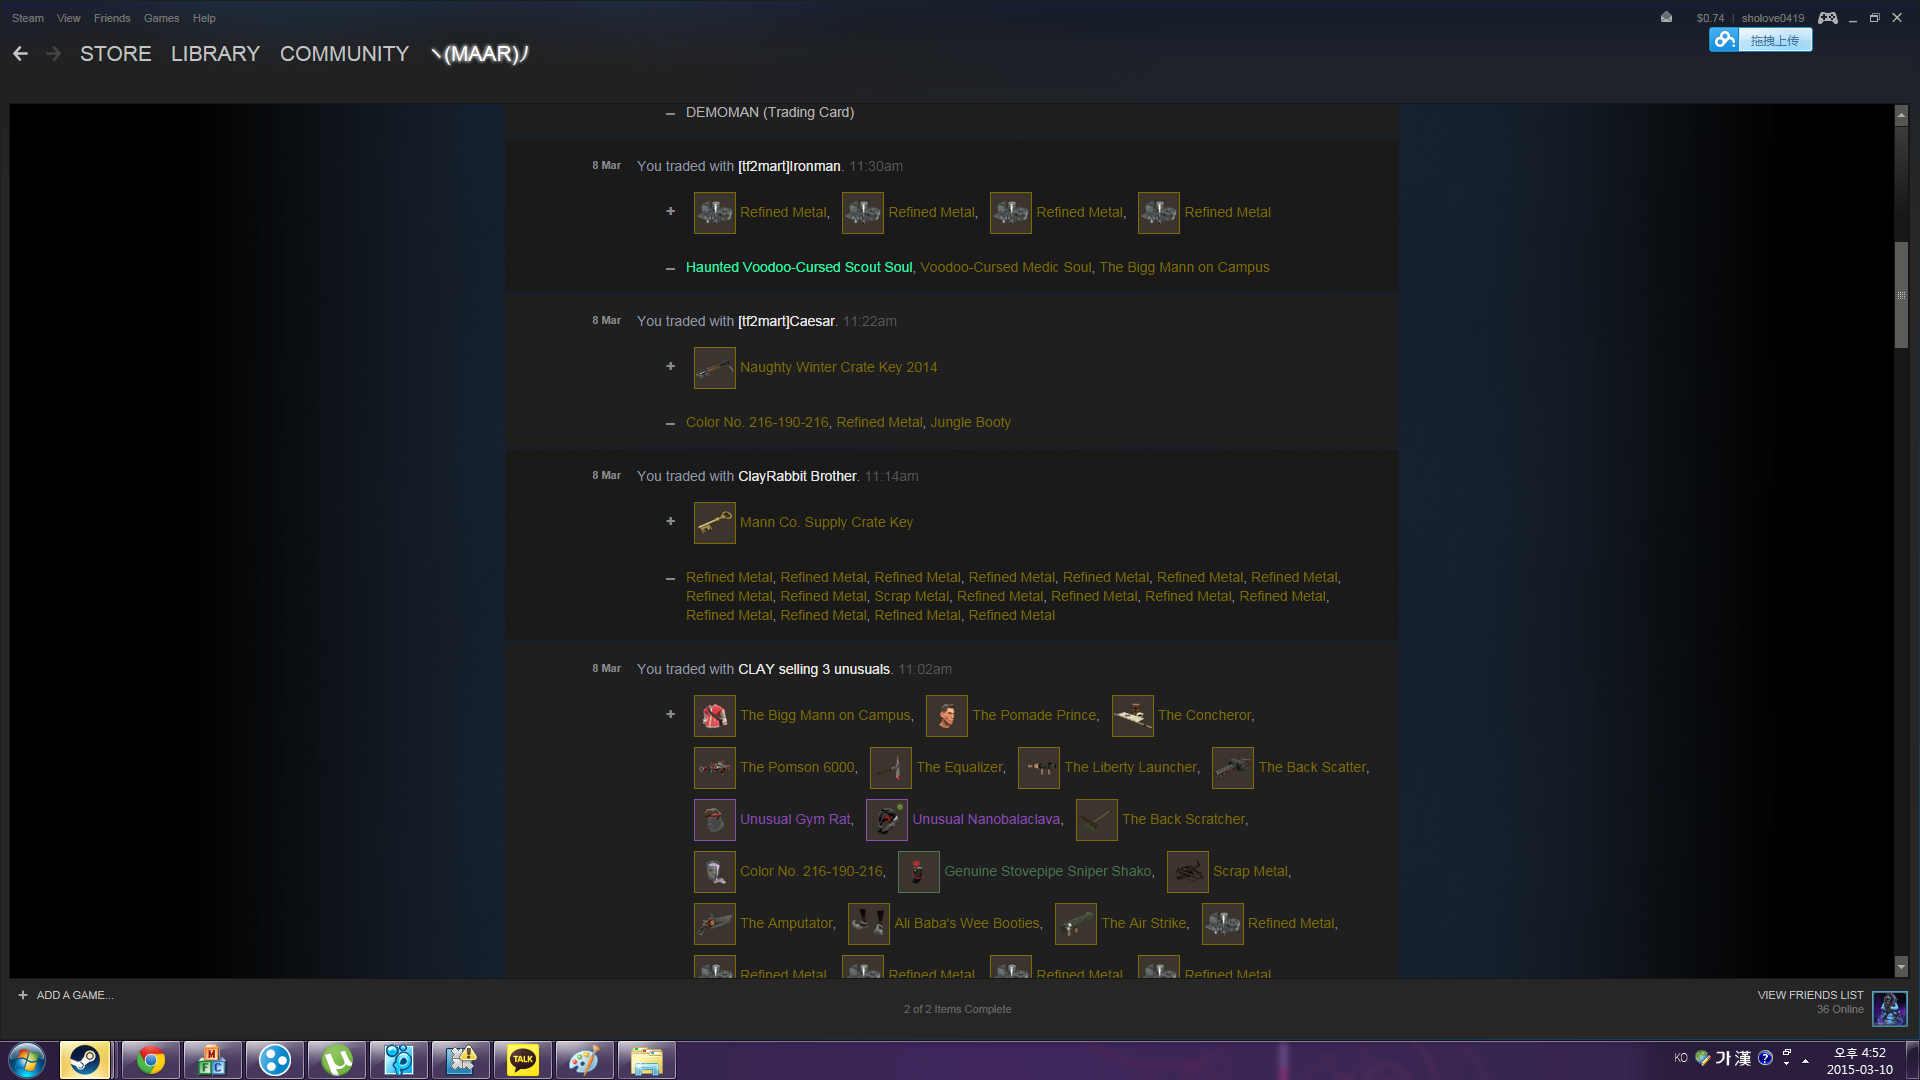Open the [tf2mart]Ironman profile link
Image resolution: width=1920 pixels, height=1080 pixels.
coord(788,167)
